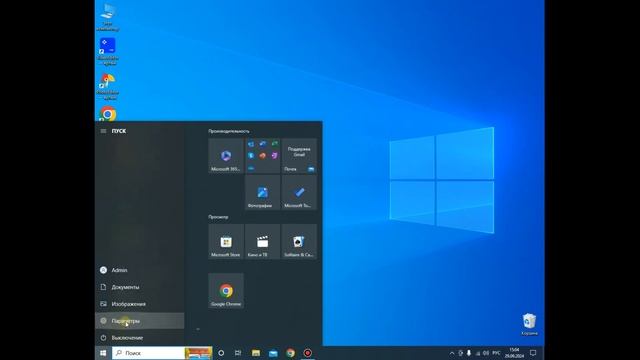Viewport: 640px width, 360px height.
Task: Open the red recorder app on taskbar
Action: click(x=307, y=353)
